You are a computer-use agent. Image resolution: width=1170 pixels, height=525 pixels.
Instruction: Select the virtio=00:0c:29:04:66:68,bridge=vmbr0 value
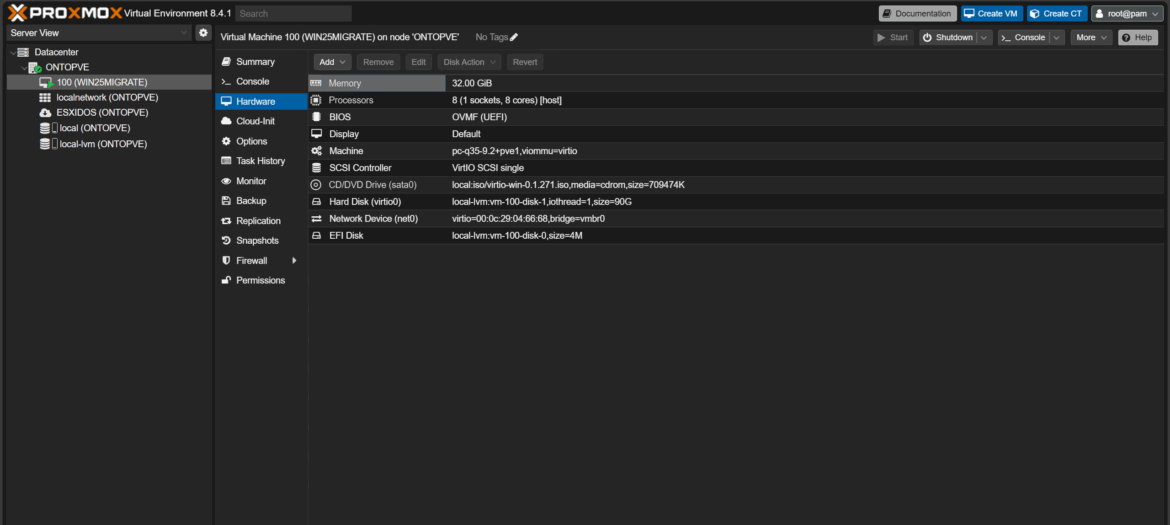528,219
